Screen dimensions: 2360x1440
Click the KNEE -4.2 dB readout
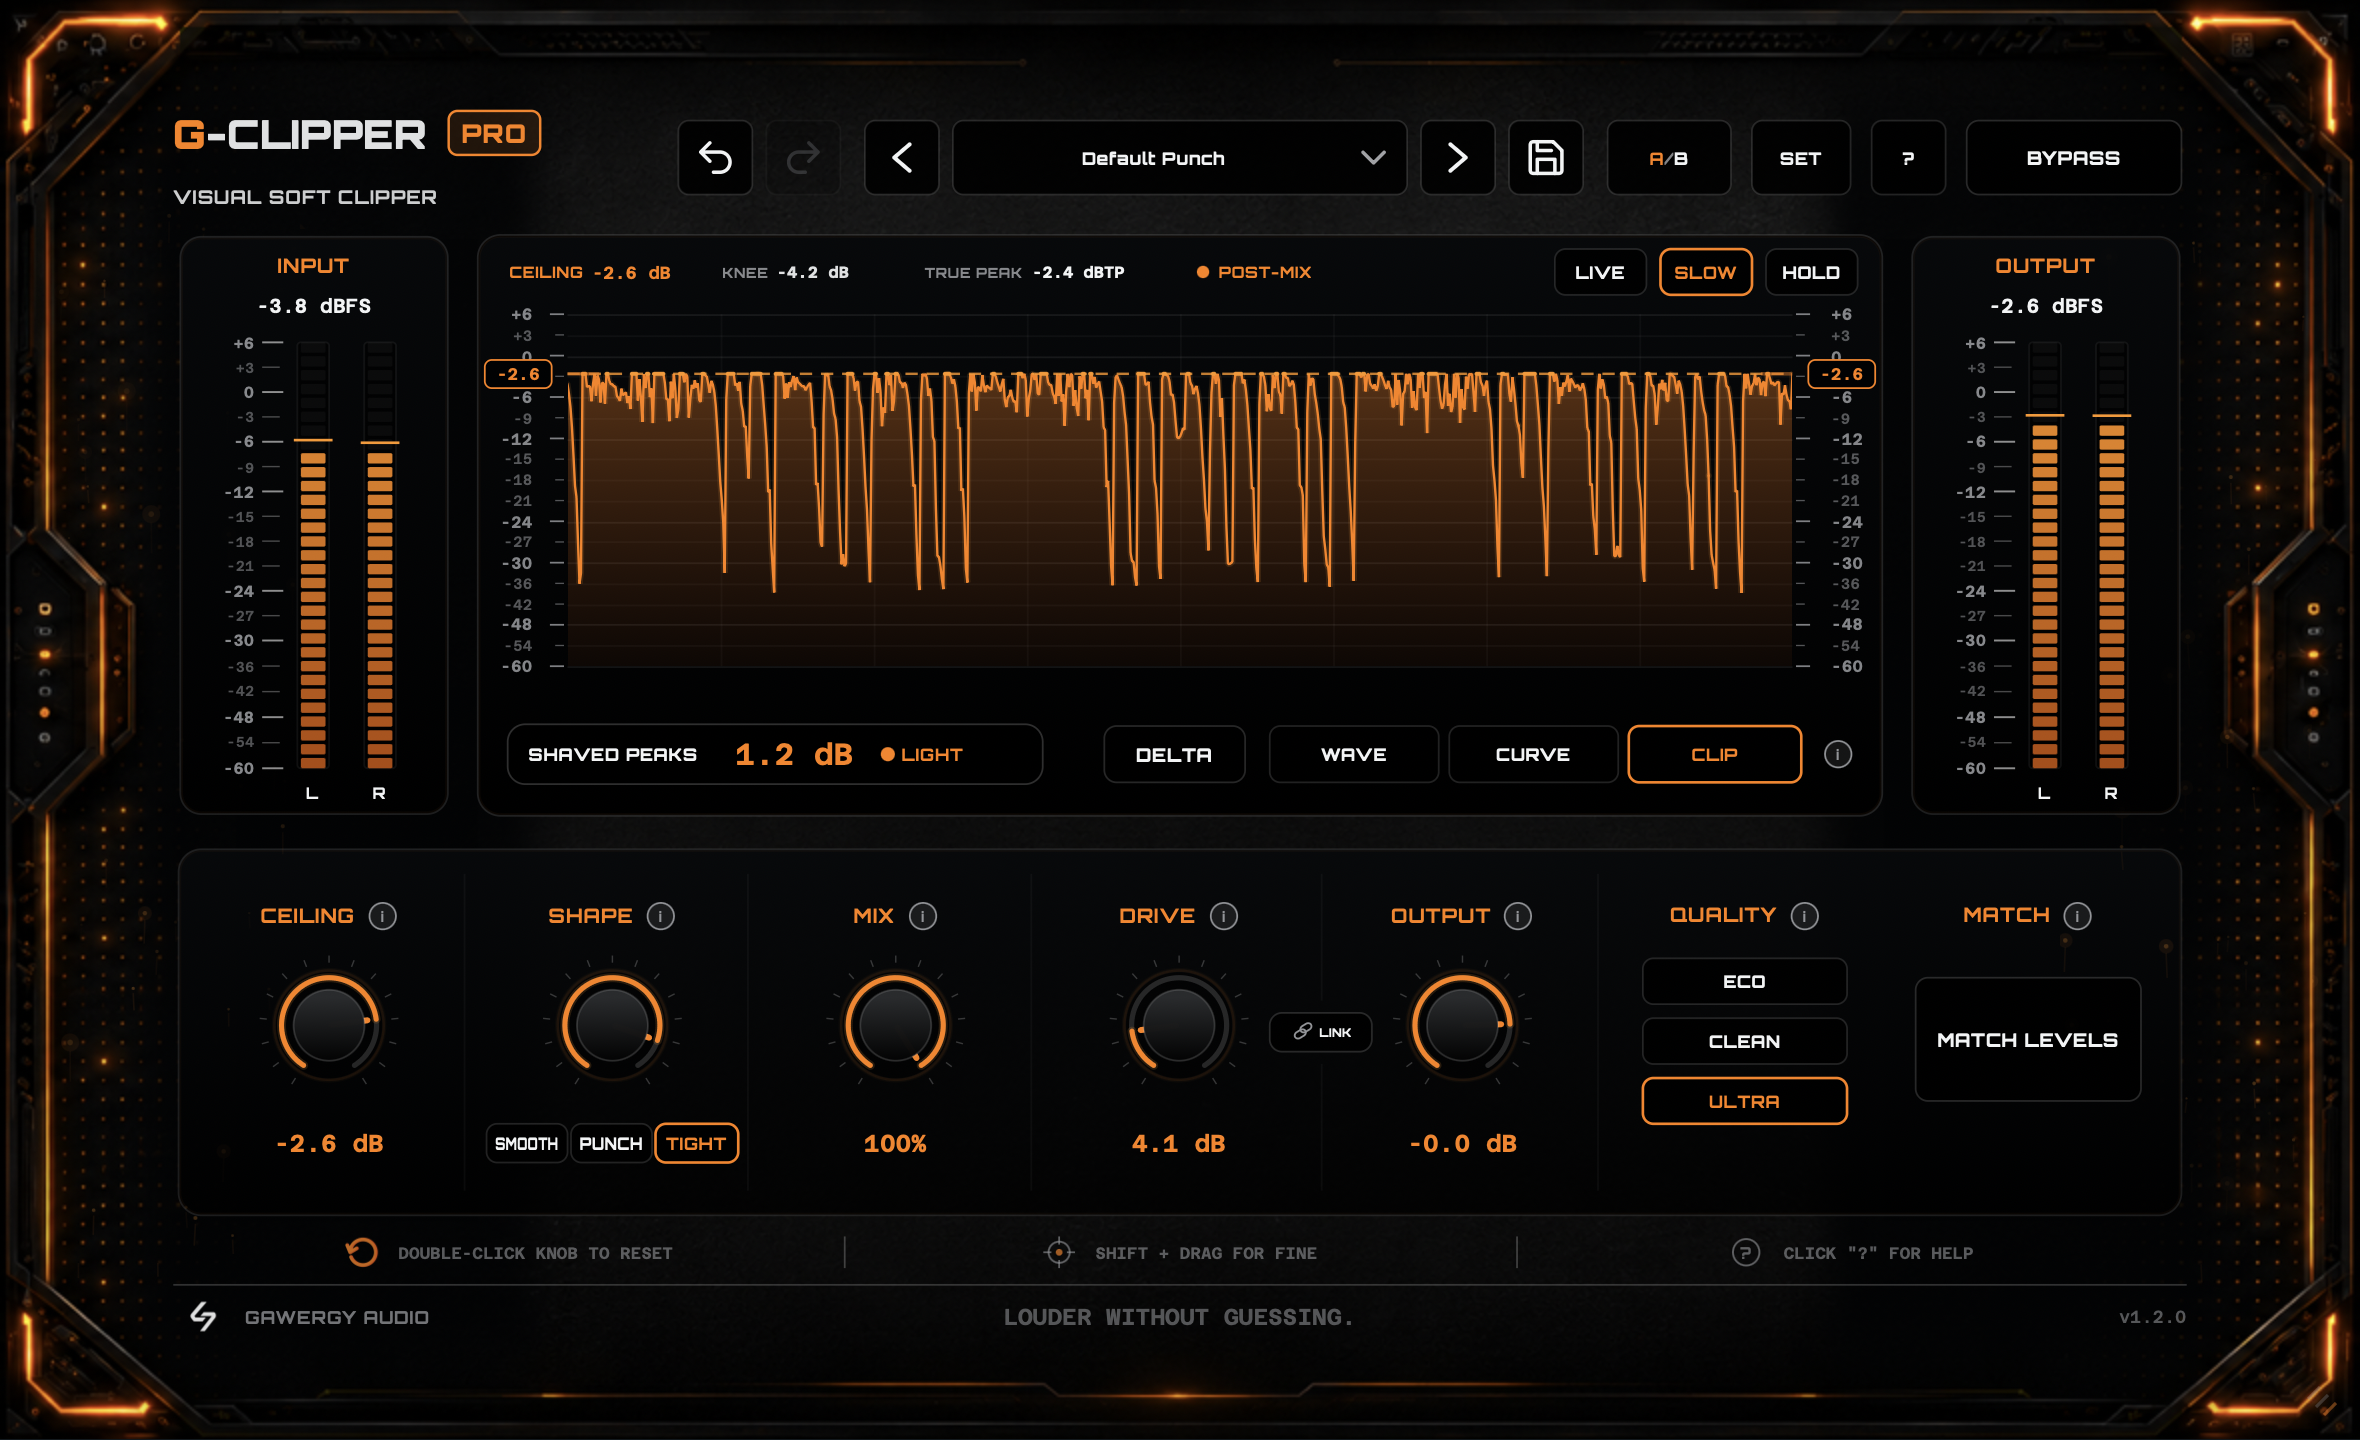pyautogui.click(x=785, y=272)
